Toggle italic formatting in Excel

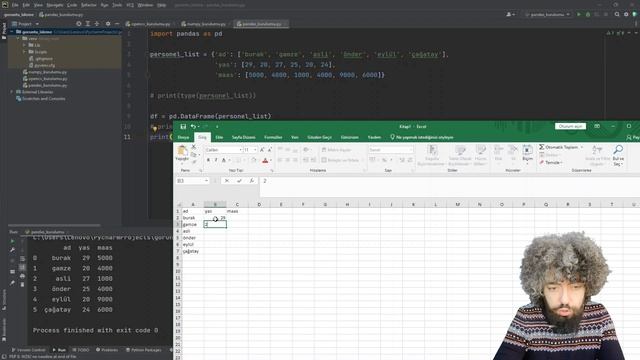[x=216, y=160]
